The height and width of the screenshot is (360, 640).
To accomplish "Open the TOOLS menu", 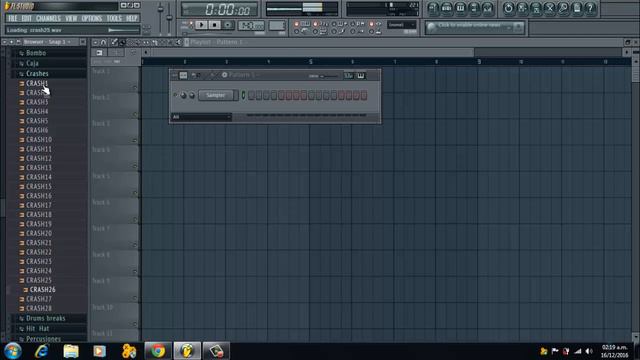I will 114,18.
